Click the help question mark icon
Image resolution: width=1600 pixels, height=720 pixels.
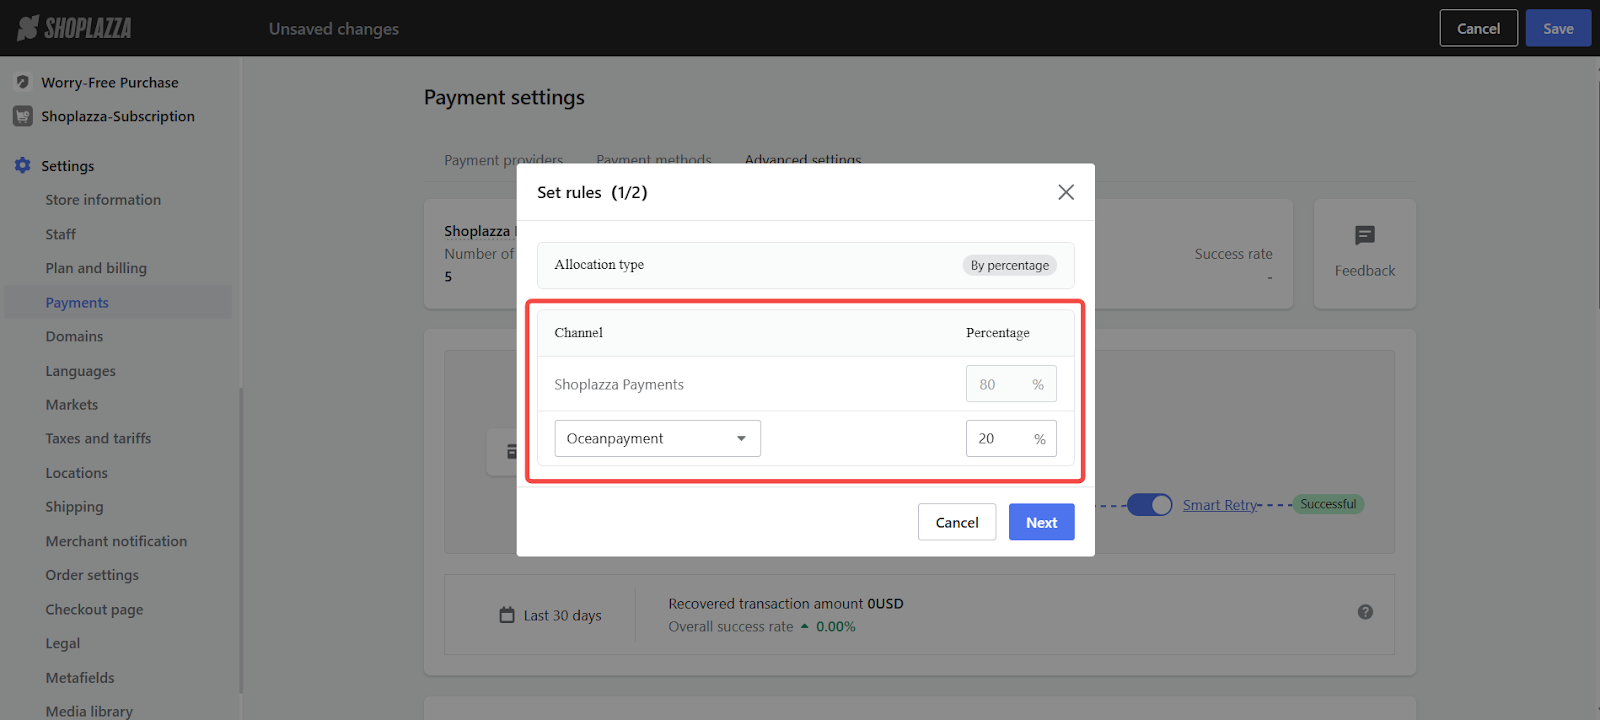tap(1365, 612)
